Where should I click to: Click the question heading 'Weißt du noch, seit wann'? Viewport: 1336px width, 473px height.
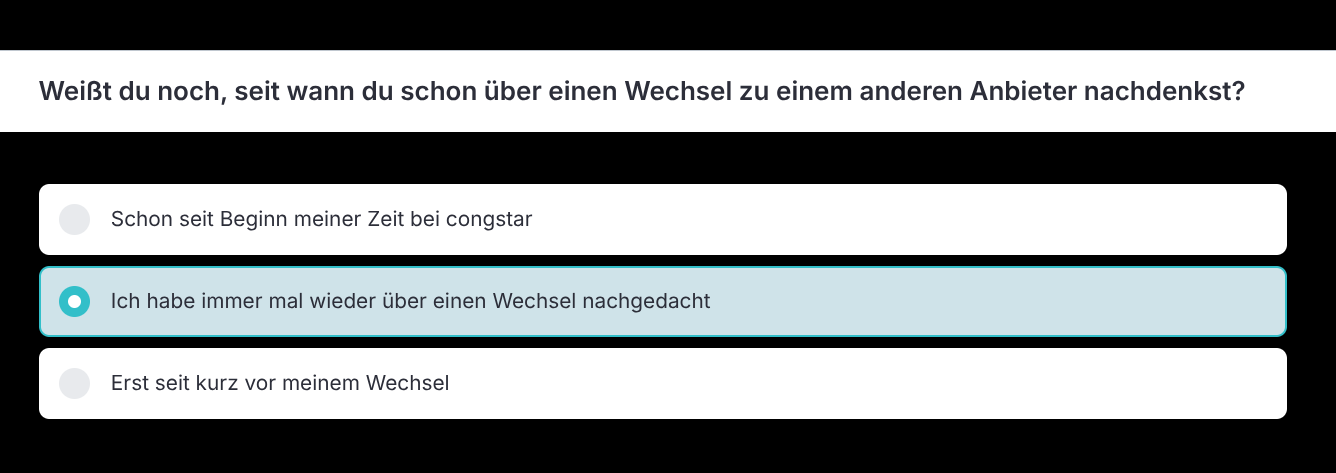(641, 91)
